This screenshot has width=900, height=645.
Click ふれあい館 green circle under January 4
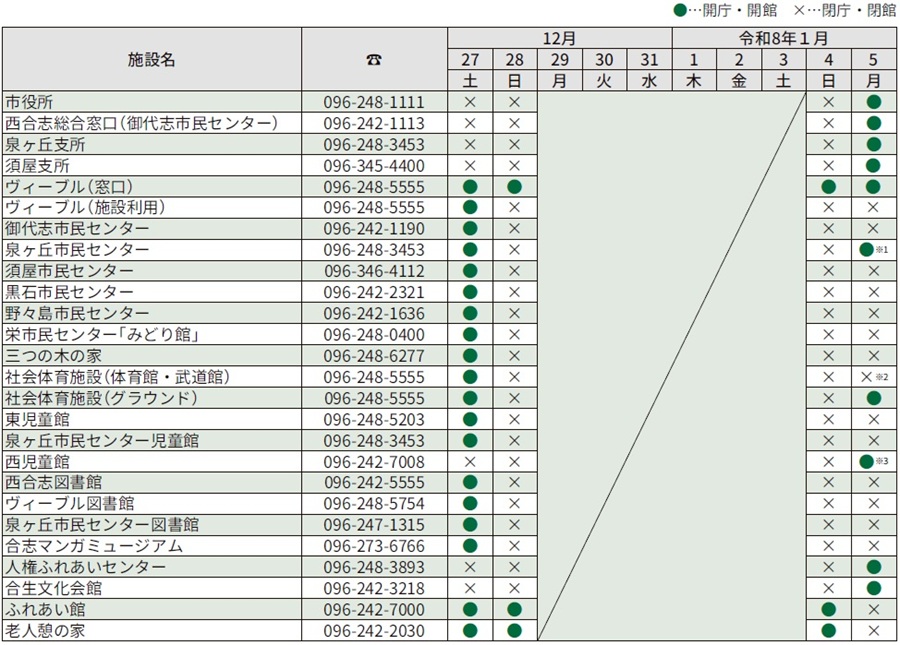click(828, 610)
